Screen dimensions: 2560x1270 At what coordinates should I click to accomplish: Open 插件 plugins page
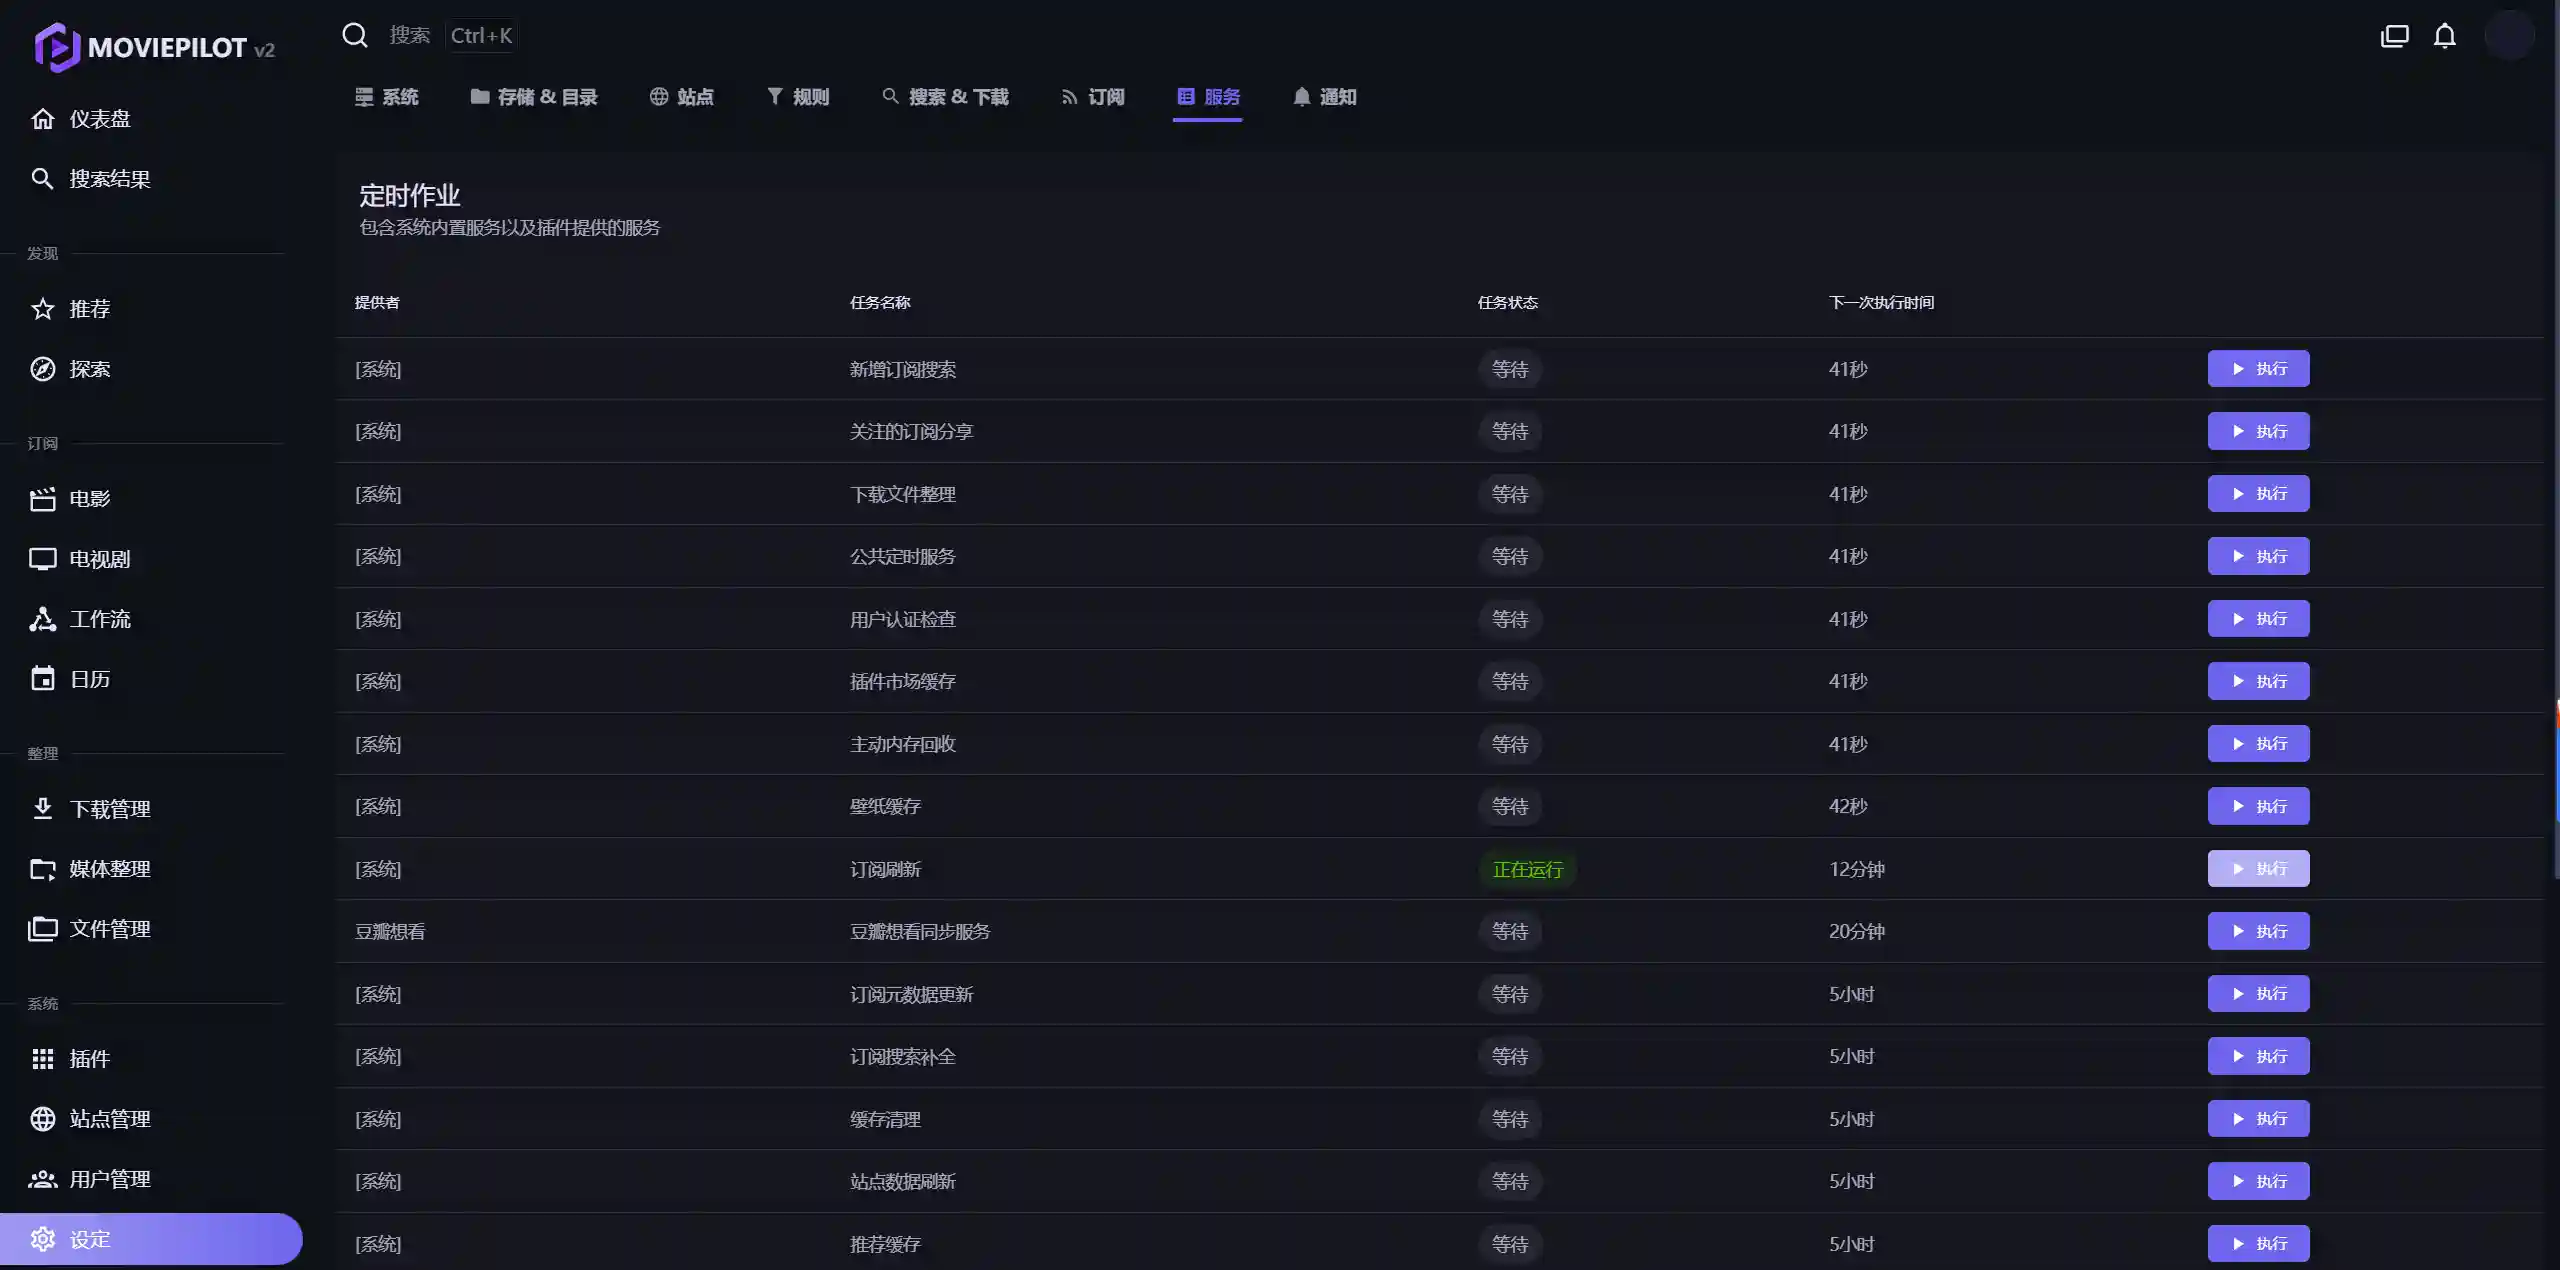pyautogui.click(x=89, y=1059)
